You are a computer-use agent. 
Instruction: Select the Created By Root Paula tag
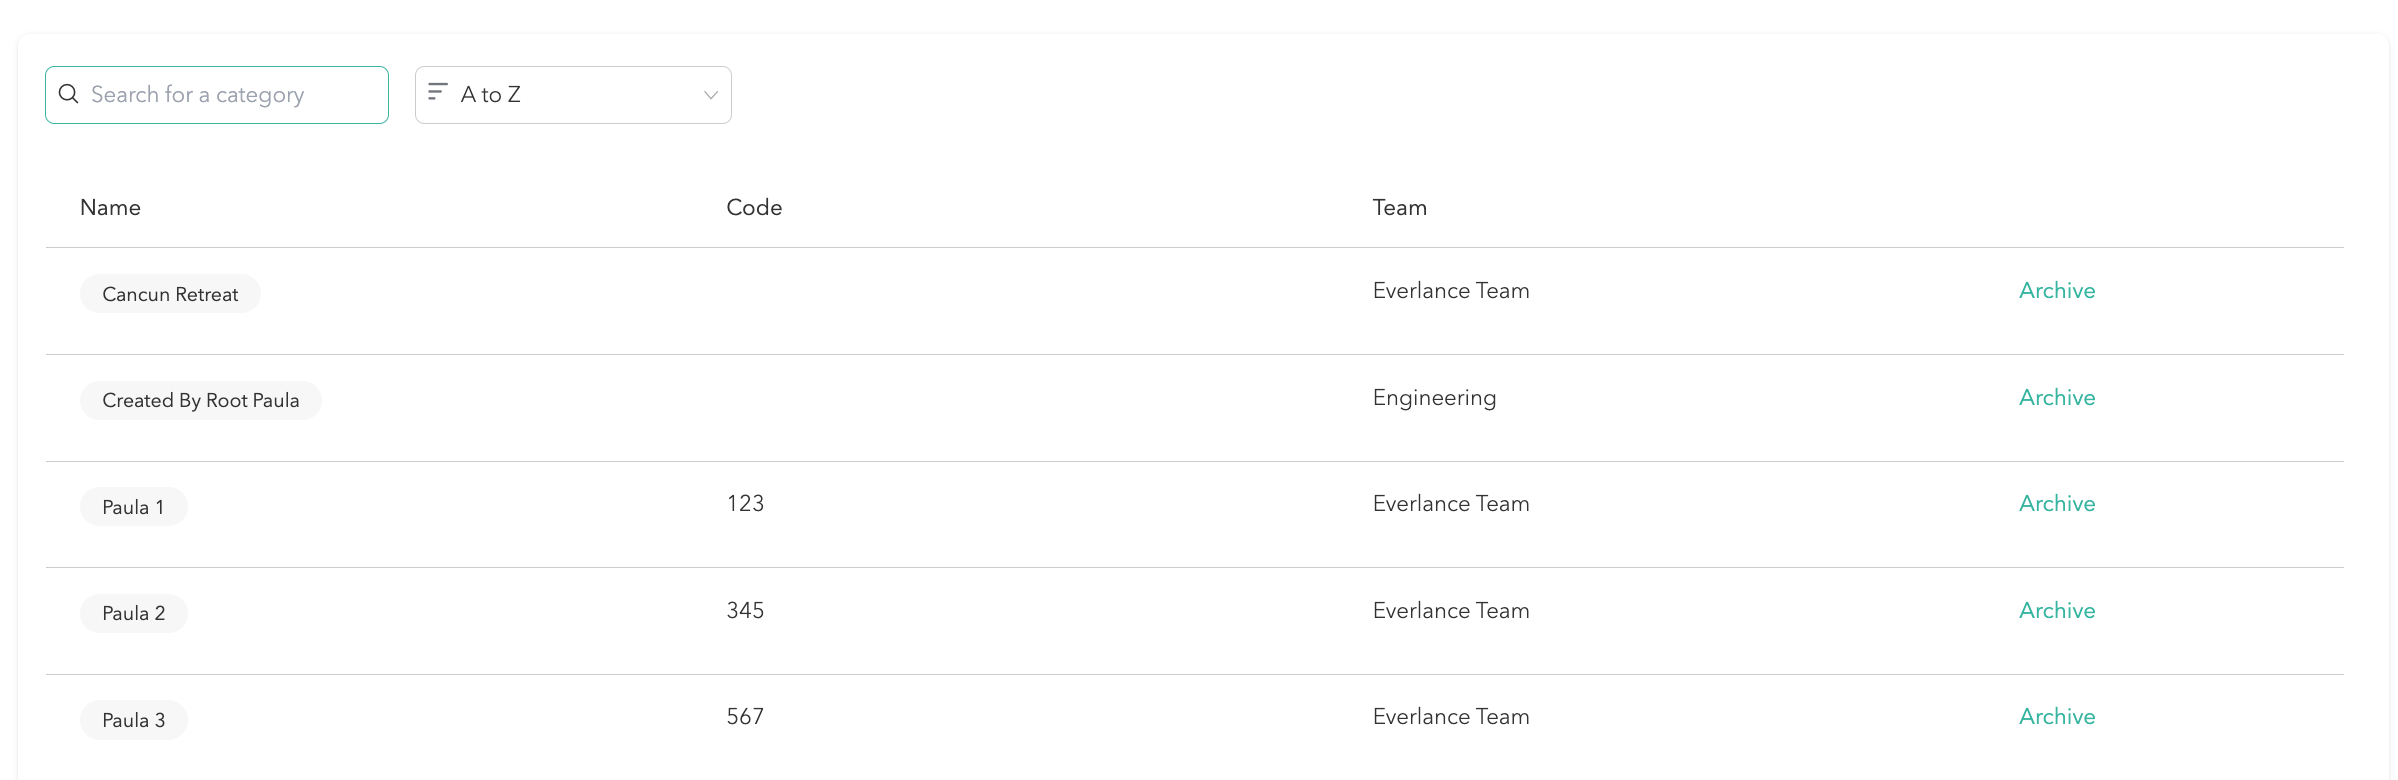click(x=200, y=401)
